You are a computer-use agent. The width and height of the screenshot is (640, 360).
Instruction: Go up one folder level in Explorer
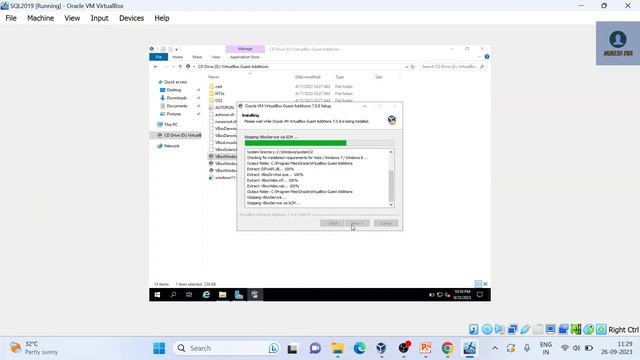click(180, 67)
